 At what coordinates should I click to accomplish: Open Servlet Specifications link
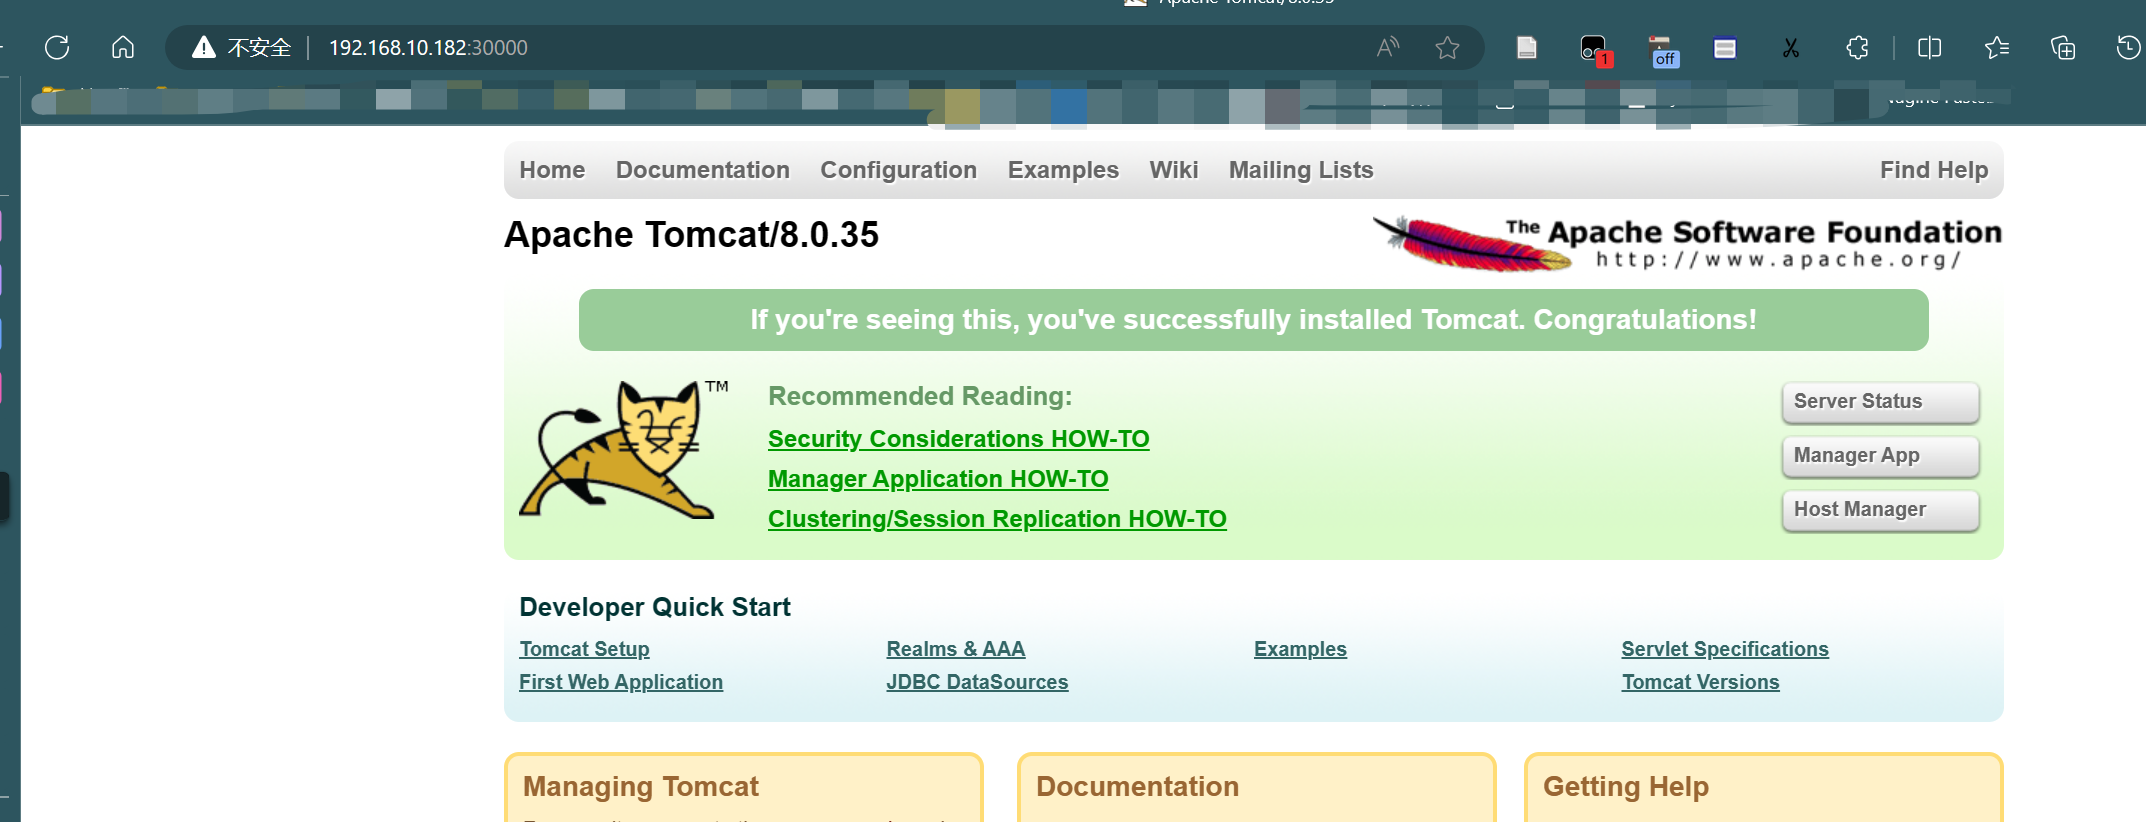tap(1725, 649)
